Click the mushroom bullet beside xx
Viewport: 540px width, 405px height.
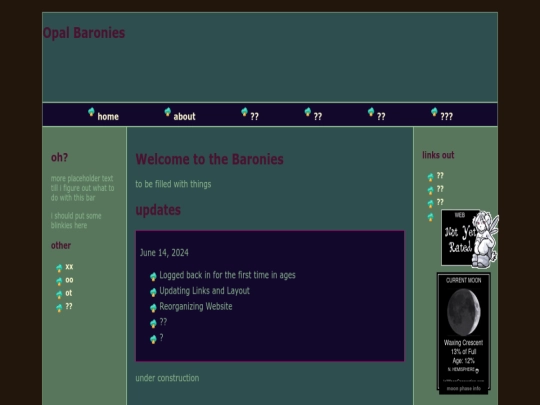point(59,268)
